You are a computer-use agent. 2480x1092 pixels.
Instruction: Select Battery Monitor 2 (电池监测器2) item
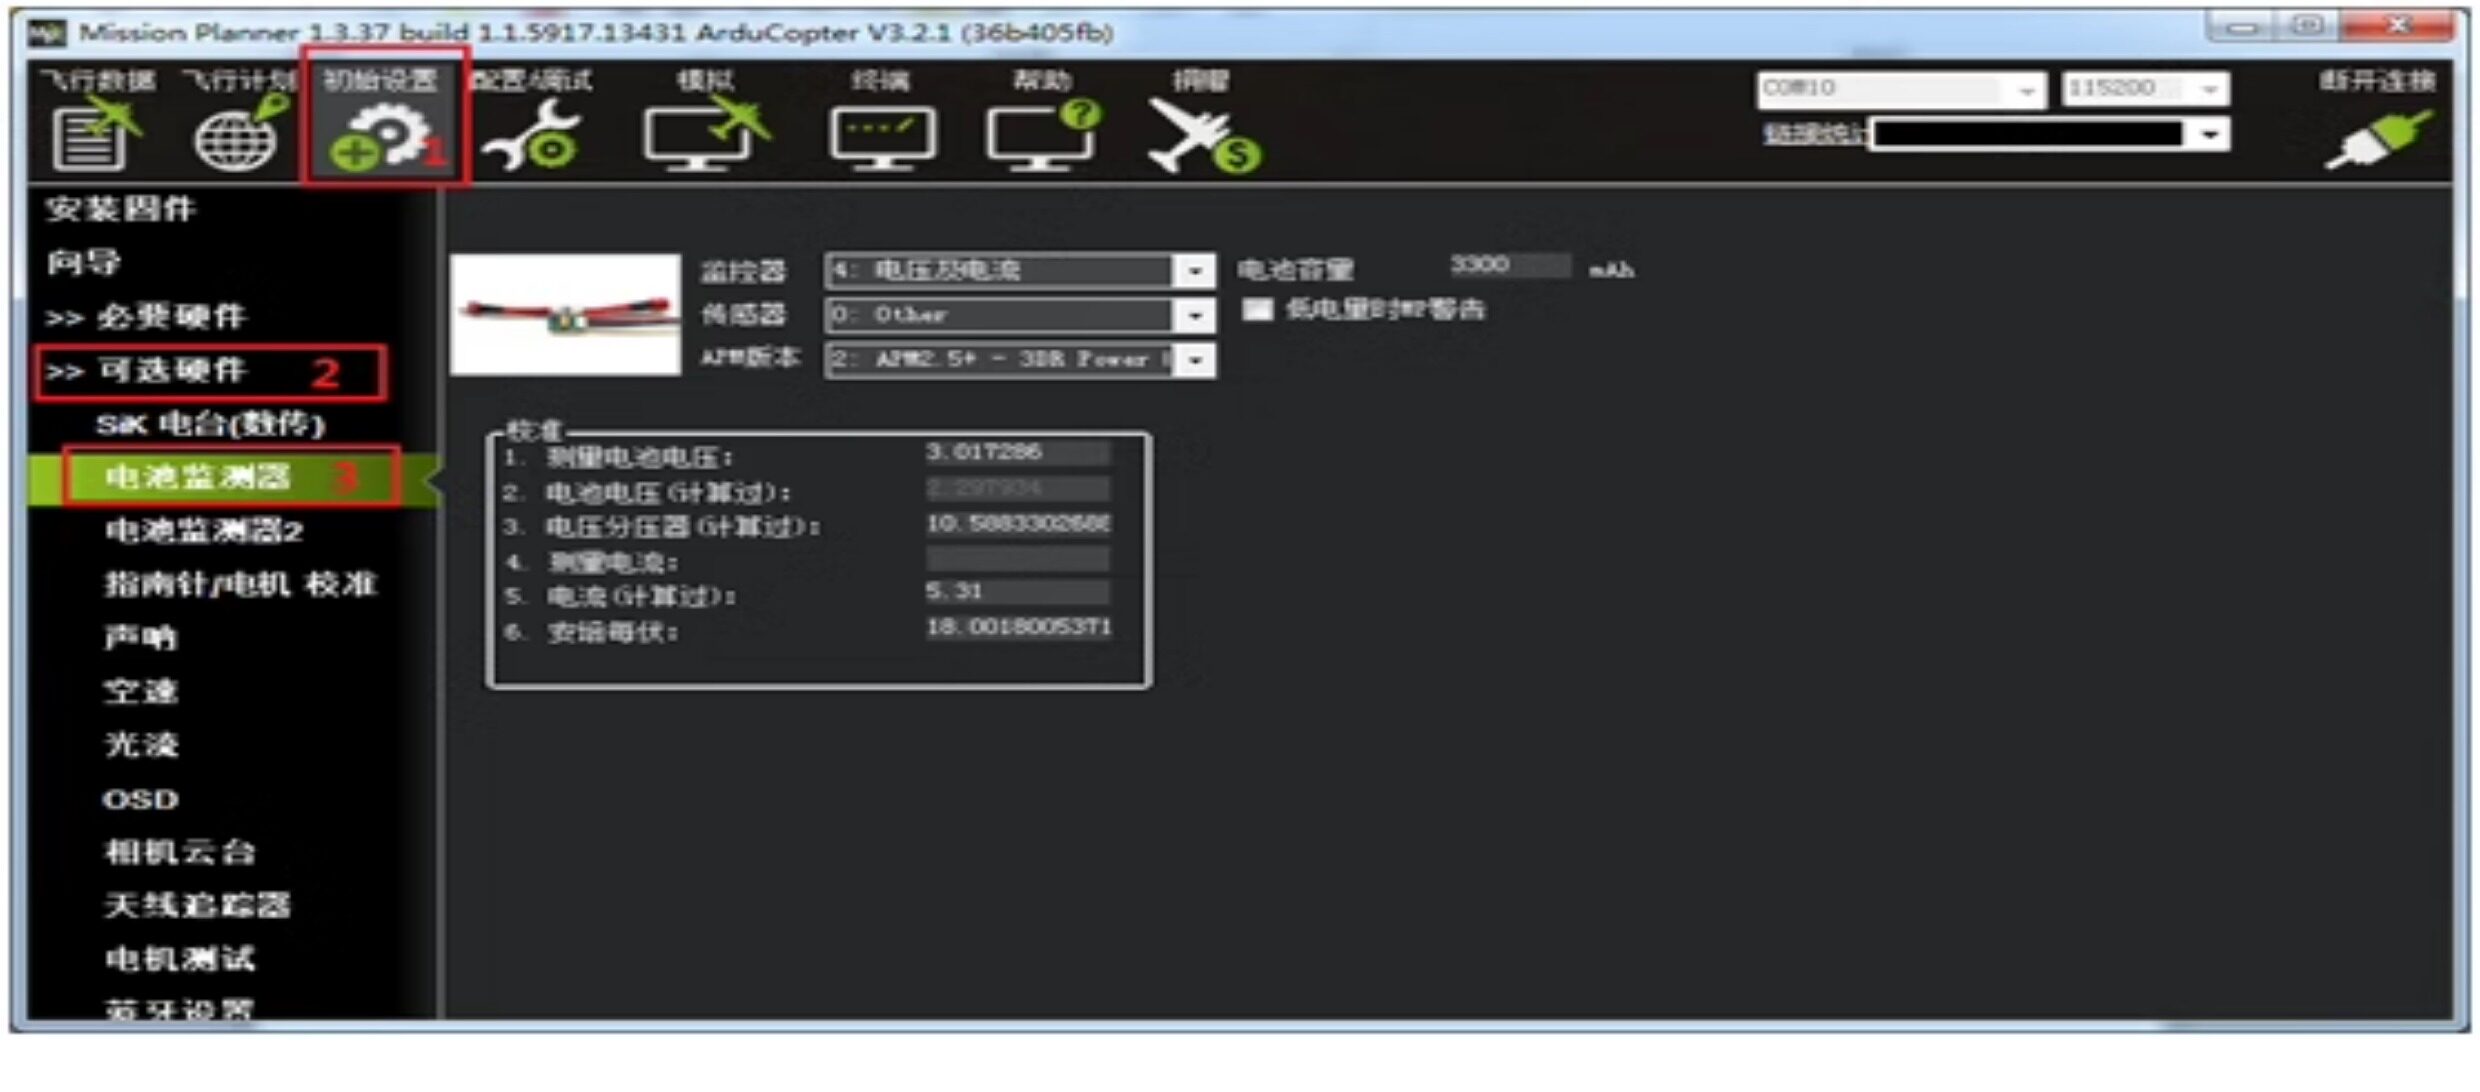[x=203, y=531]
